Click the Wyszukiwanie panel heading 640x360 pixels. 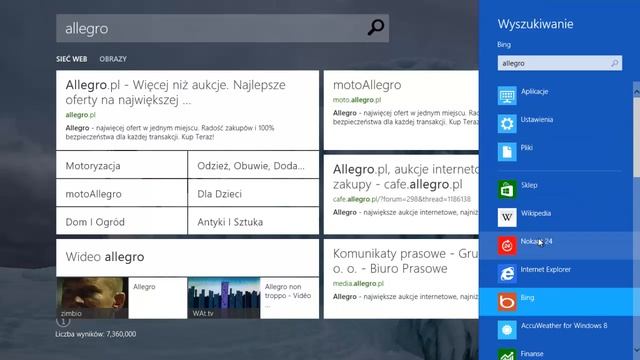point(535,24)
